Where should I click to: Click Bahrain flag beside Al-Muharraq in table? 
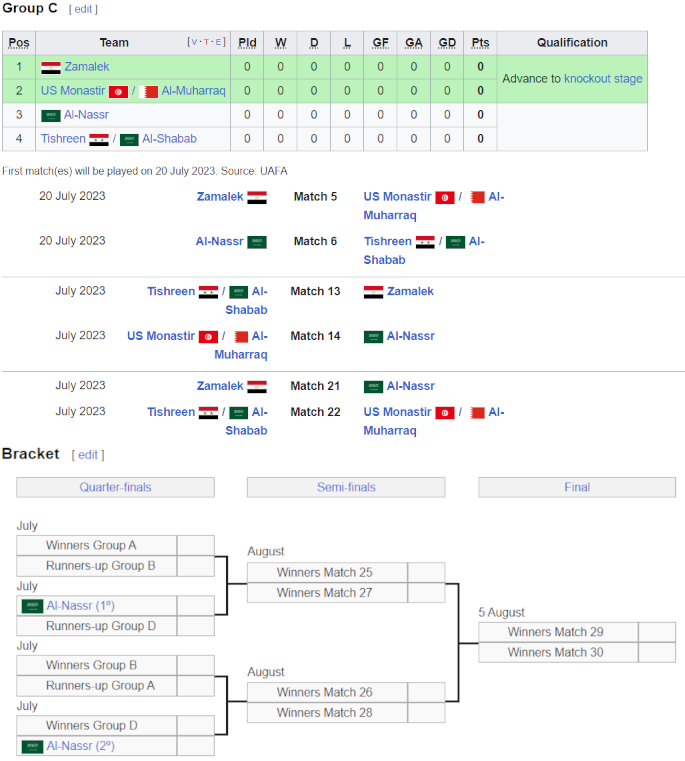149,91
